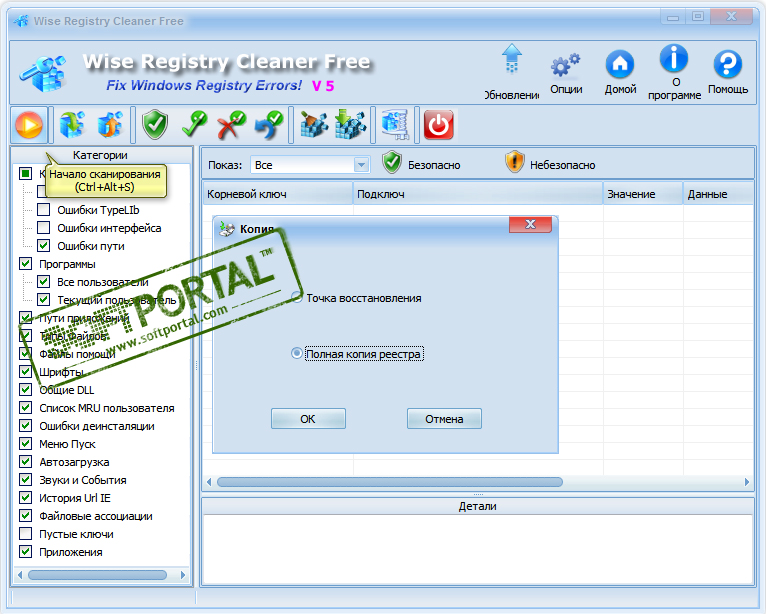766x614 pixels.
Task: Click the registry defrag compress icon
Action: point(395,125)
